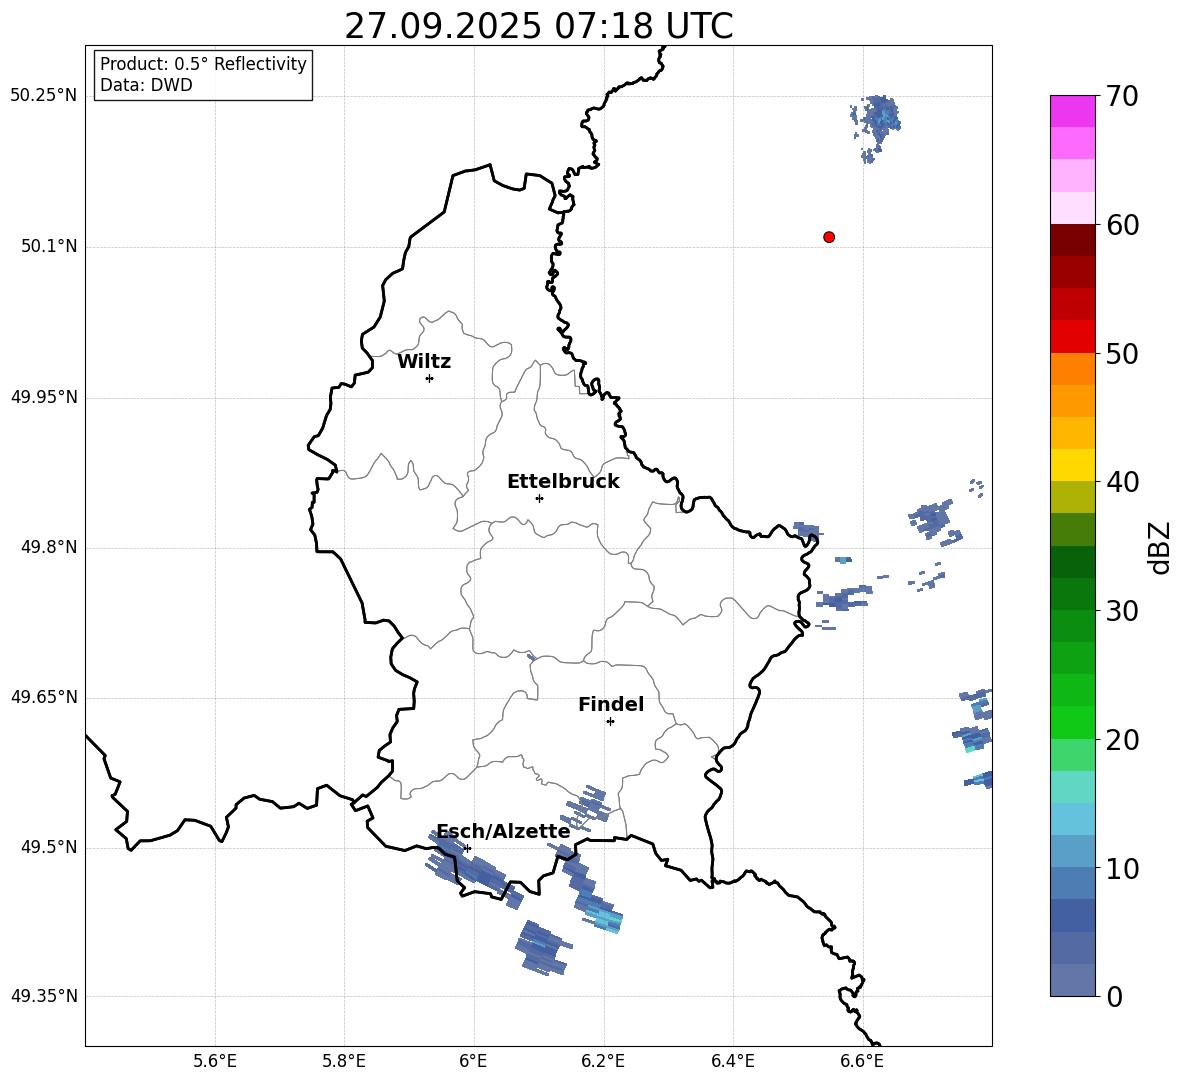This screenshot has height=1081, width=1184.
Task: Click the 60 tick on colorbar
Action: coord(1122,225)
